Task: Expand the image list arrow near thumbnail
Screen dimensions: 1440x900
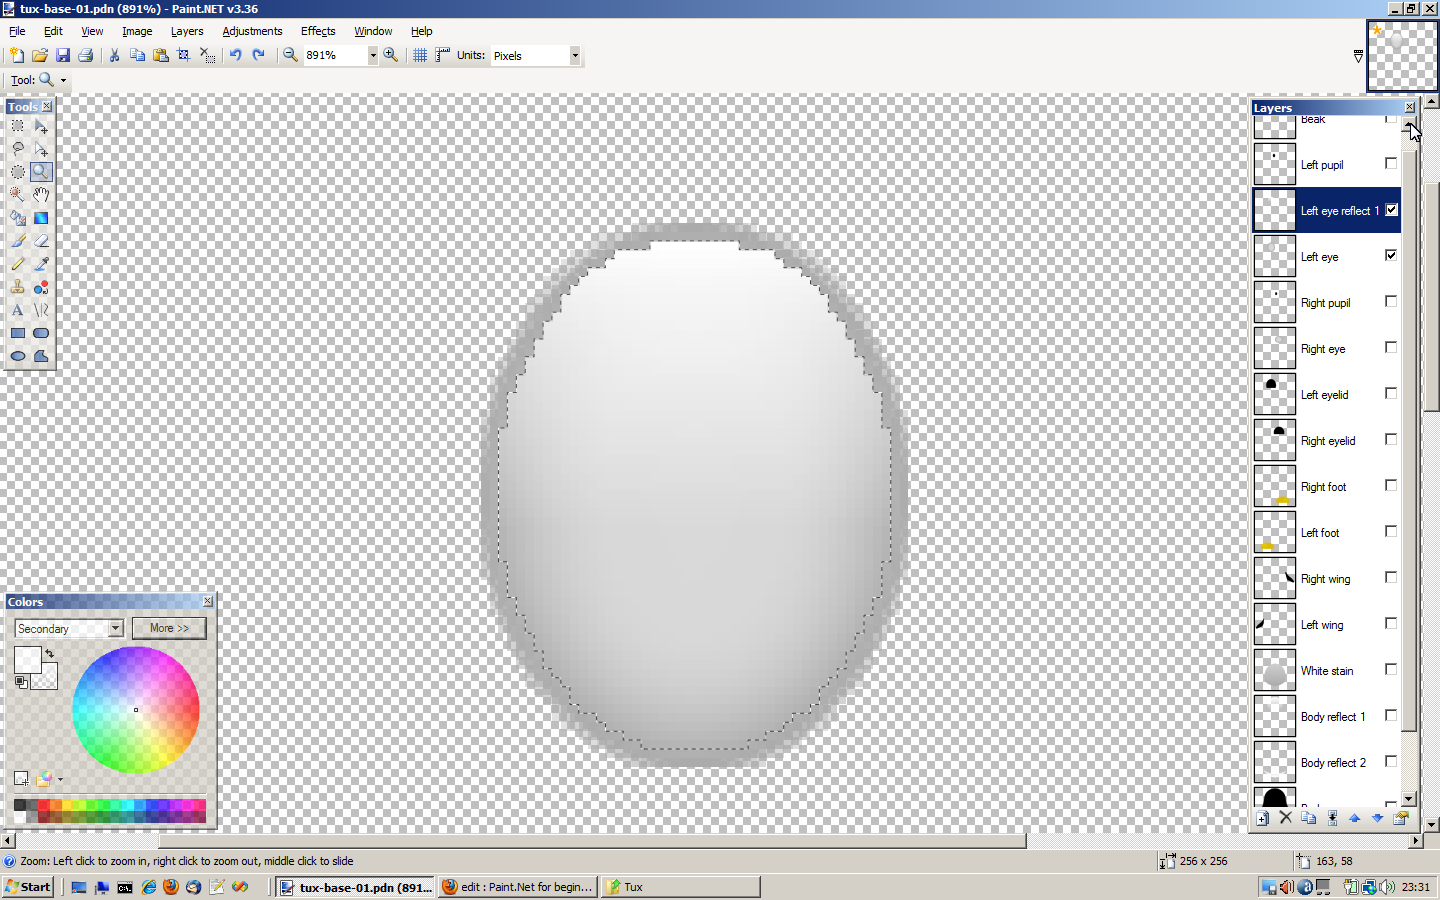Action: 1358,56
